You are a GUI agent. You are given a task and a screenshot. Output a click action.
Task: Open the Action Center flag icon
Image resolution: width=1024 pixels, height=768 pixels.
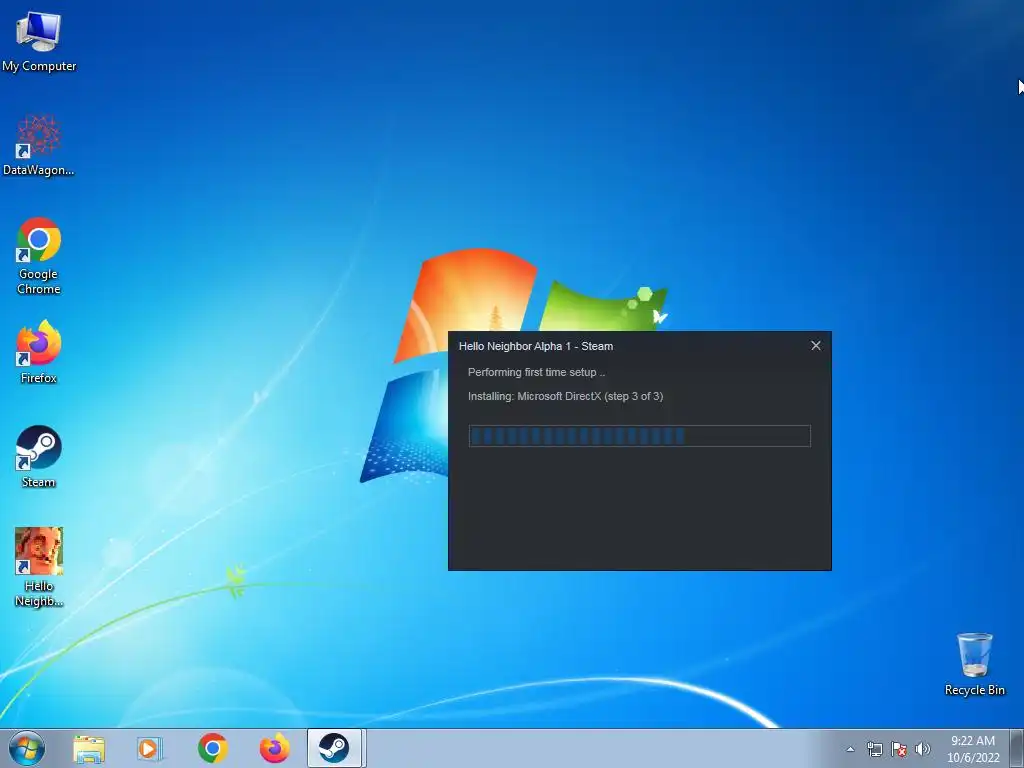point(899,749)
